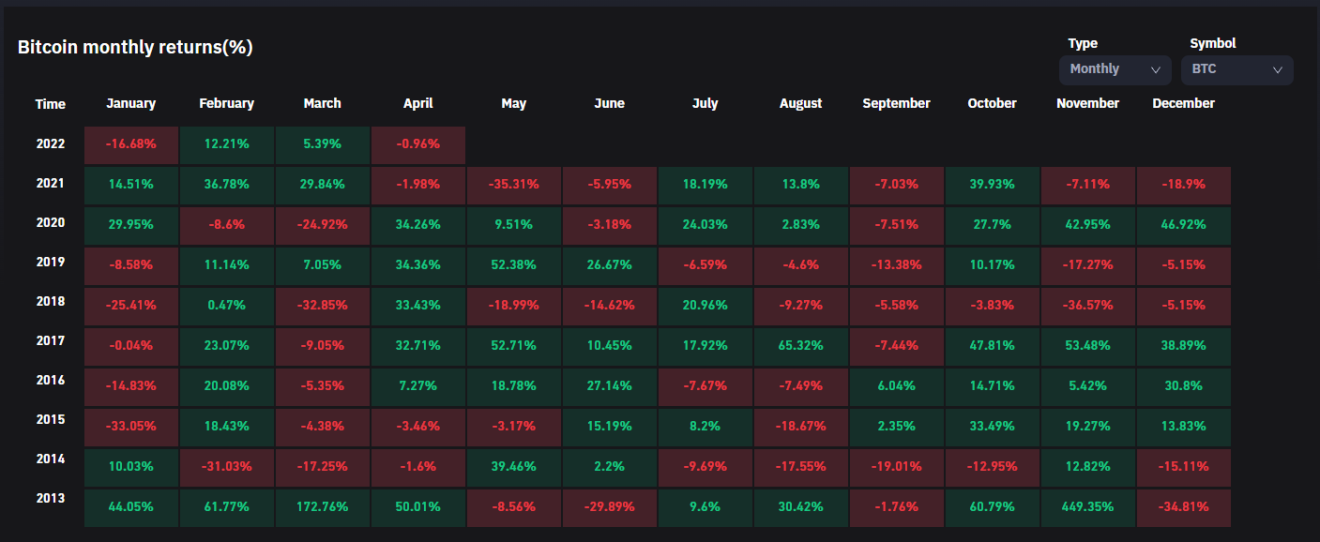Click the -36.57% November 2018 cell

pos(1087,306)
